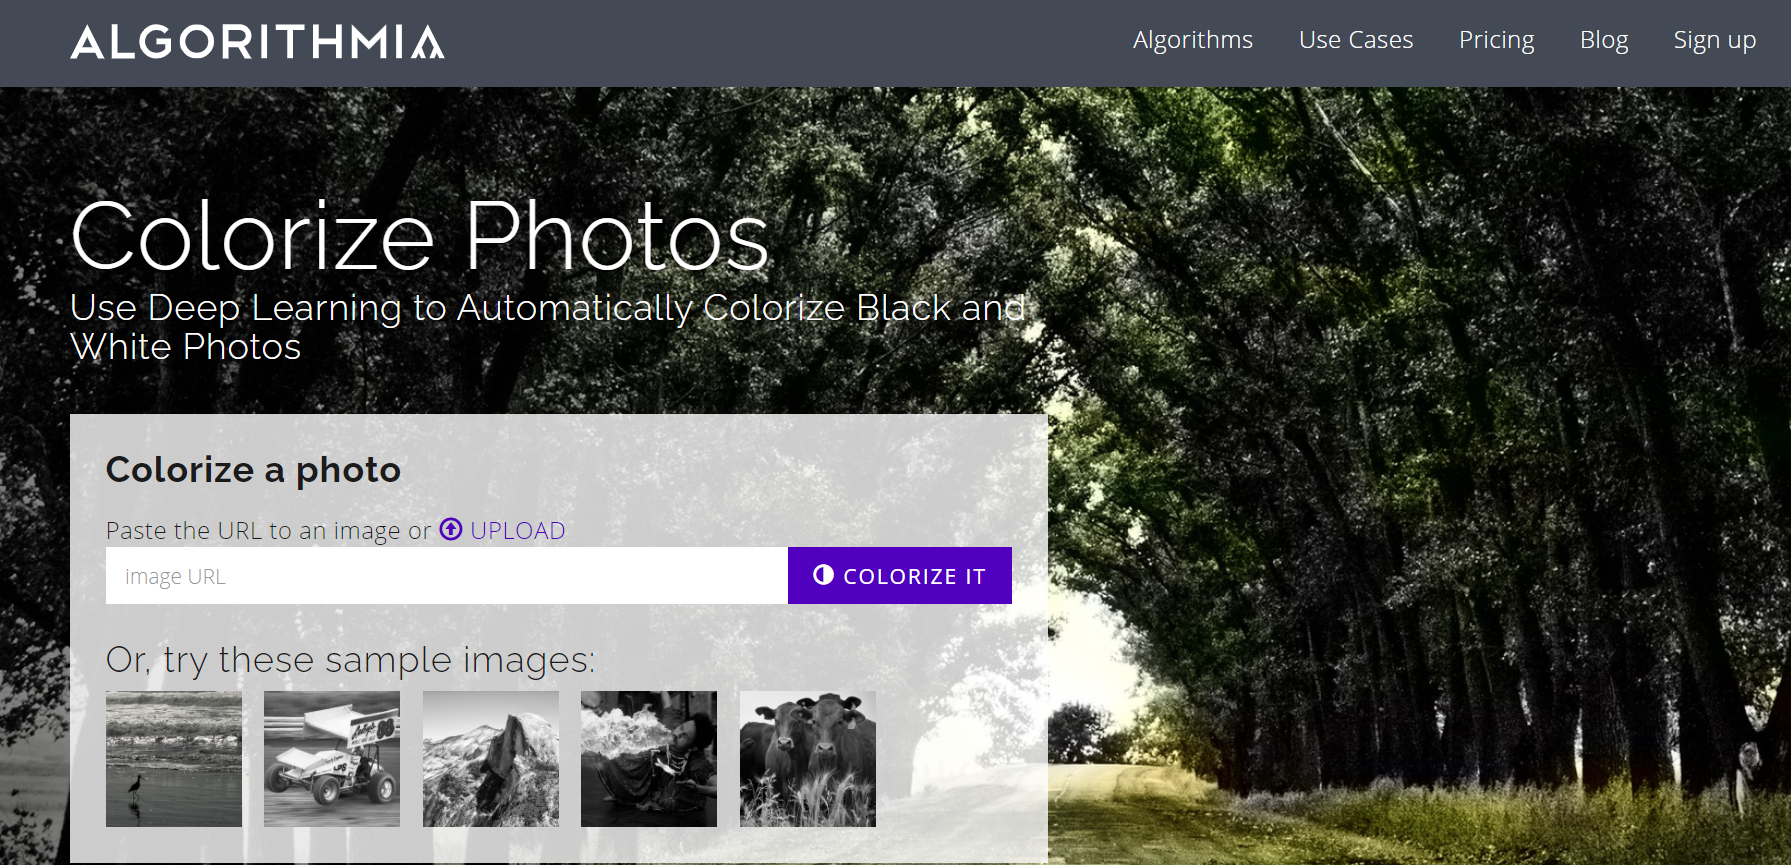This screenshot has width=1791, height=865.
Task: Open the Pricing page
Action: pos(1496,40)
